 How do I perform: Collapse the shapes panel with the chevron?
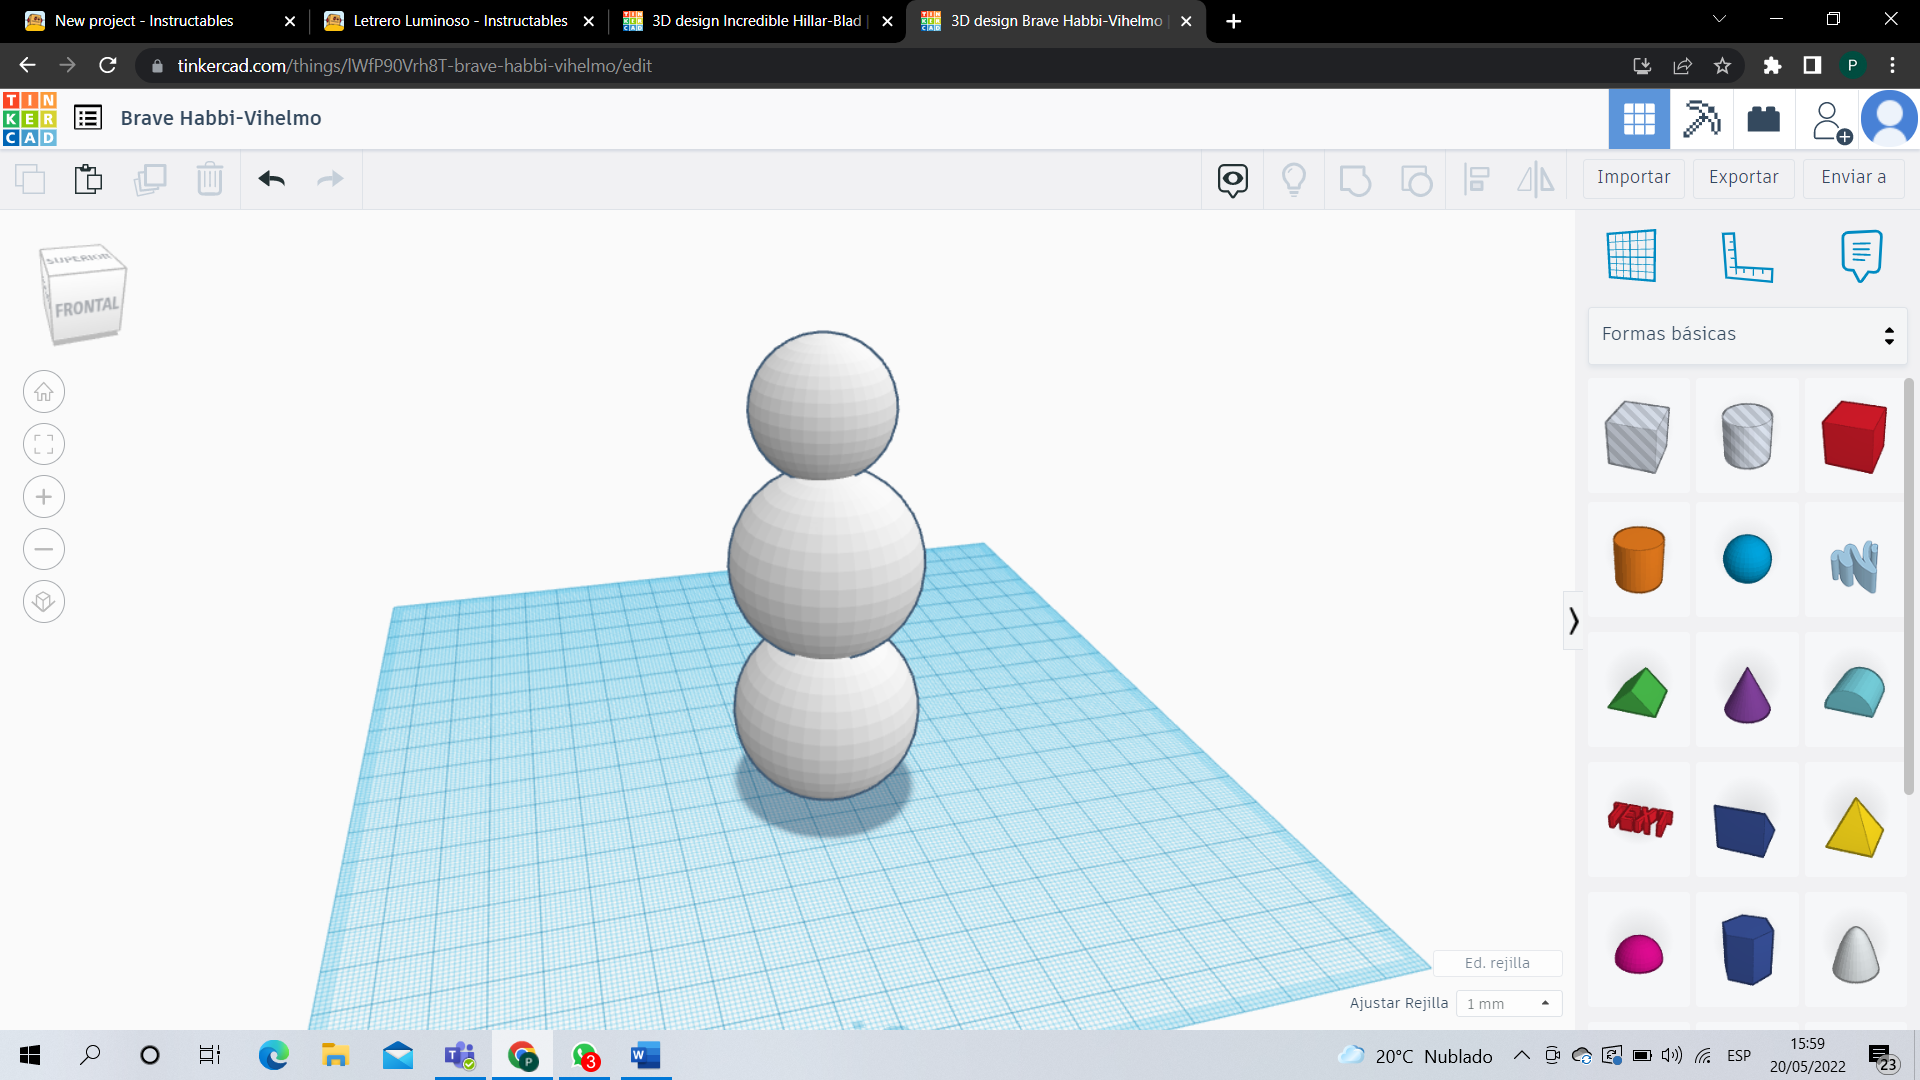pos(1573,621)
